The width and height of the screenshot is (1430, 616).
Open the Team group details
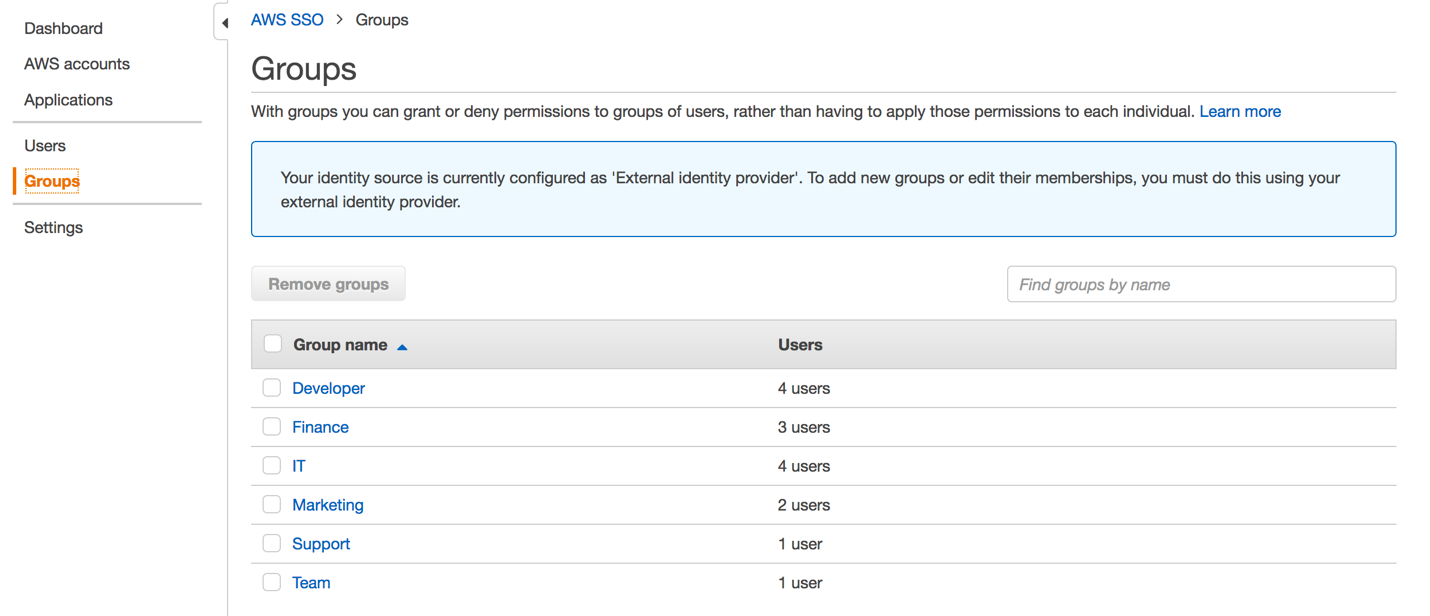click(x=311, y=582)
